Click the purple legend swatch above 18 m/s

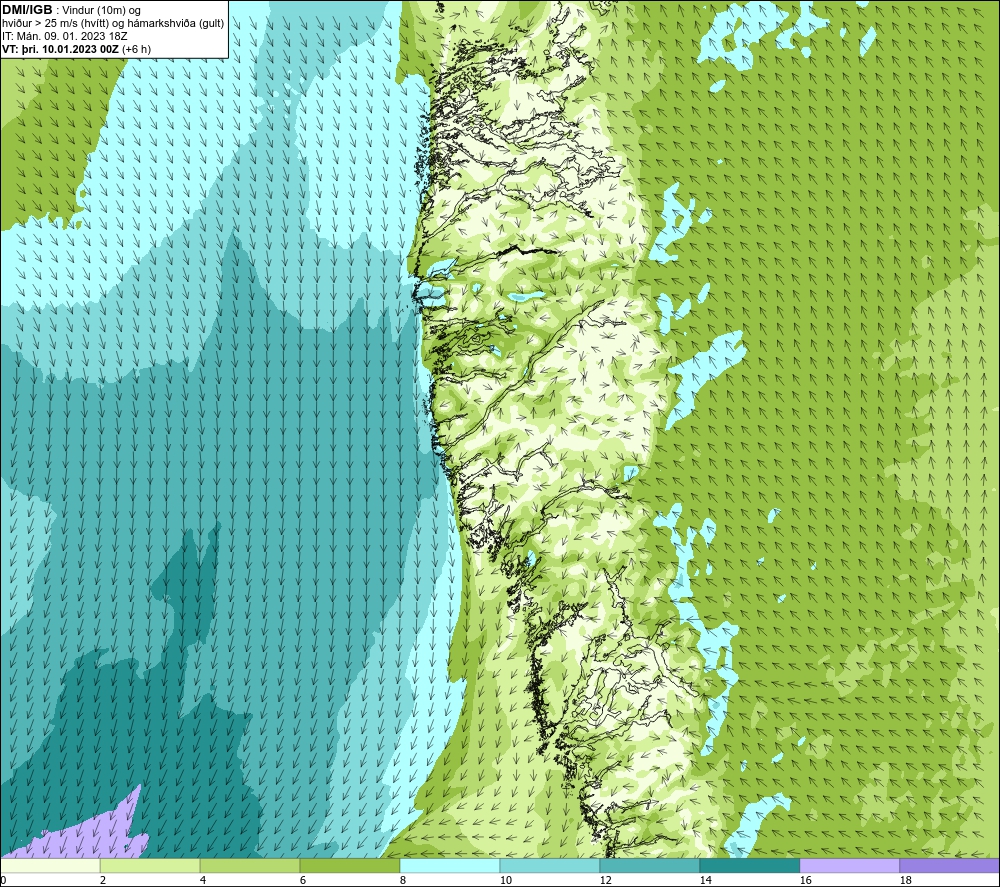949,865
